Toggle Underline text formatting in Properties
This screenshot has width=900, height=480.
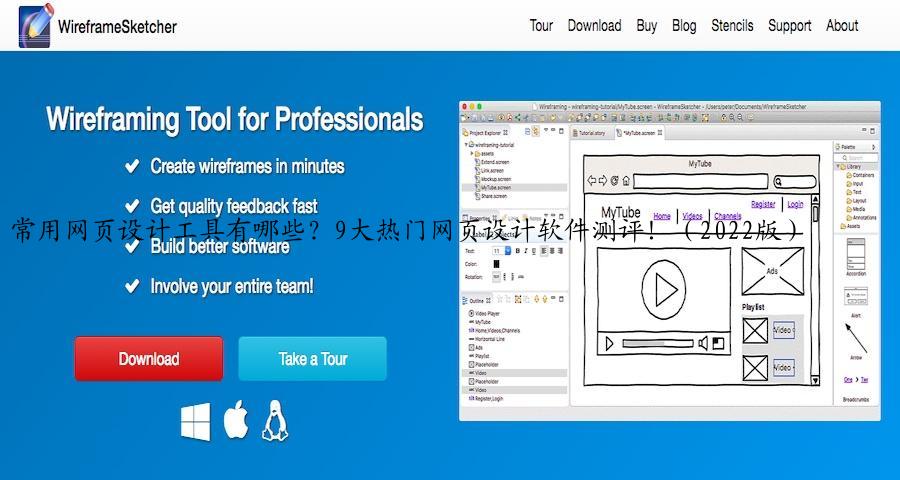(534, 251)
